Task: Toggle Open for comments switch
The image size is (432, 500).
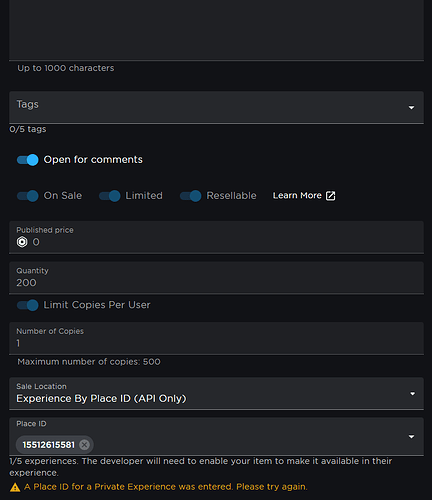Action: 28,160
